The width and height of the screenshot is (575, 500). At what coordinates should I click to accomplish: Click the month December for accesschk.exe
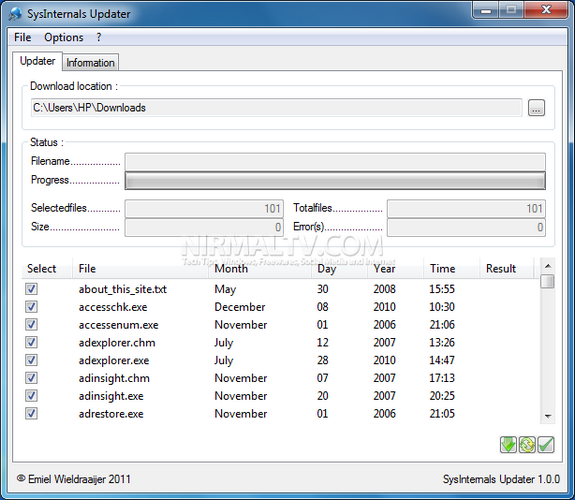tap(240, 307)
